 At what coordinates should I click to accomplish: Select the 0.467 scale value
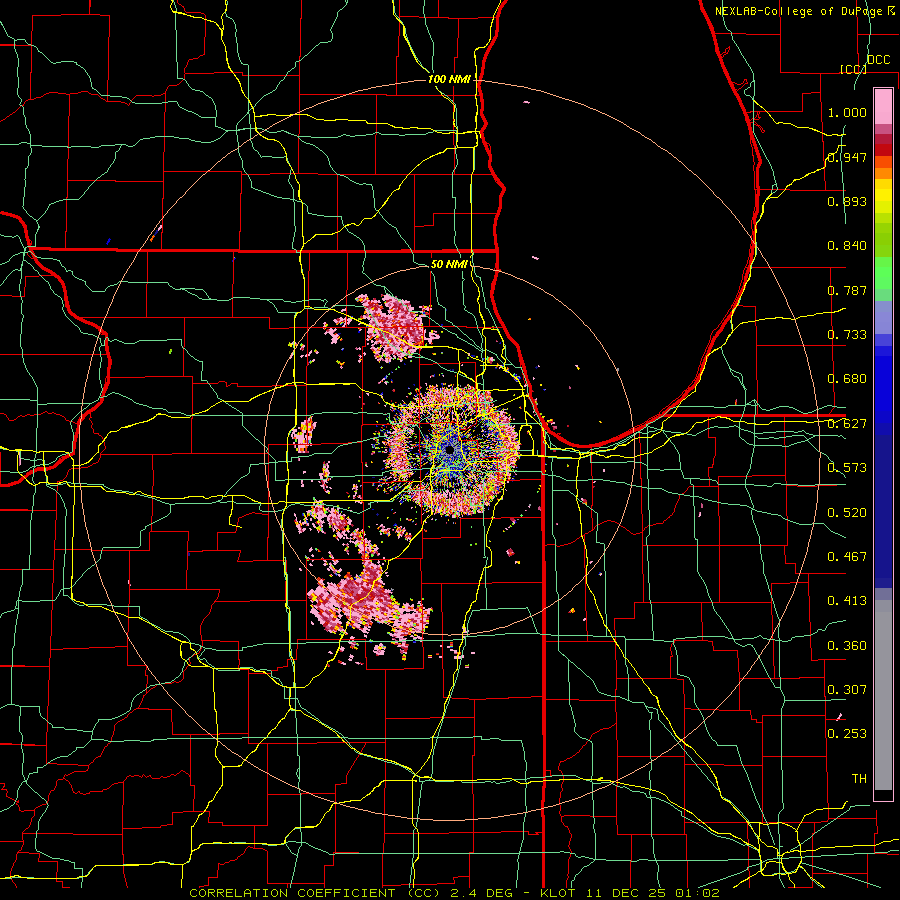[x=847, y=557]
